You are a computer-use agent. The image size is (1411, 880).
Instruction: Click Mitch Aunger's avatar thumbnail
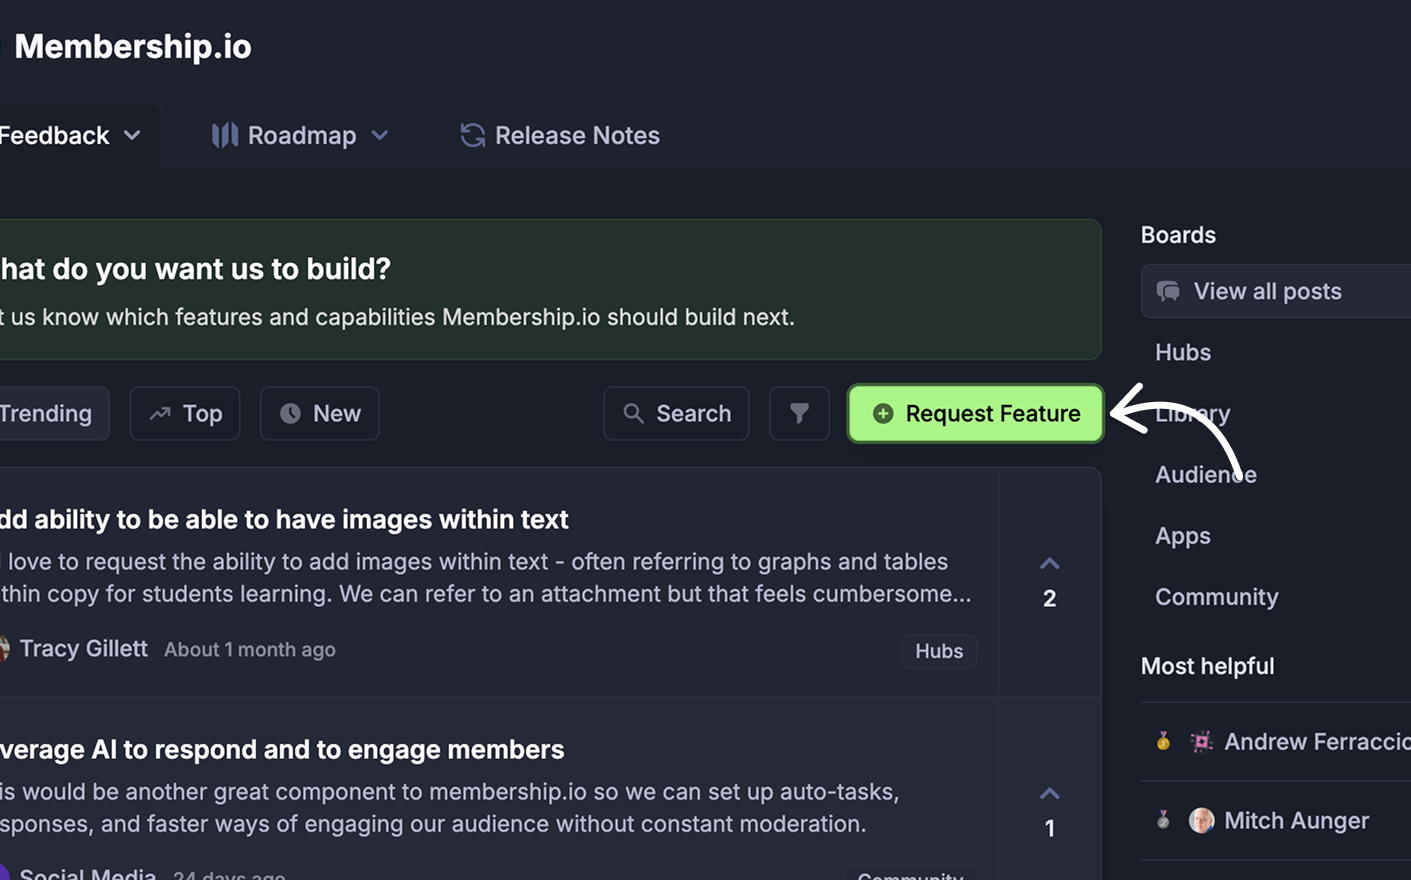point(1201,820)
